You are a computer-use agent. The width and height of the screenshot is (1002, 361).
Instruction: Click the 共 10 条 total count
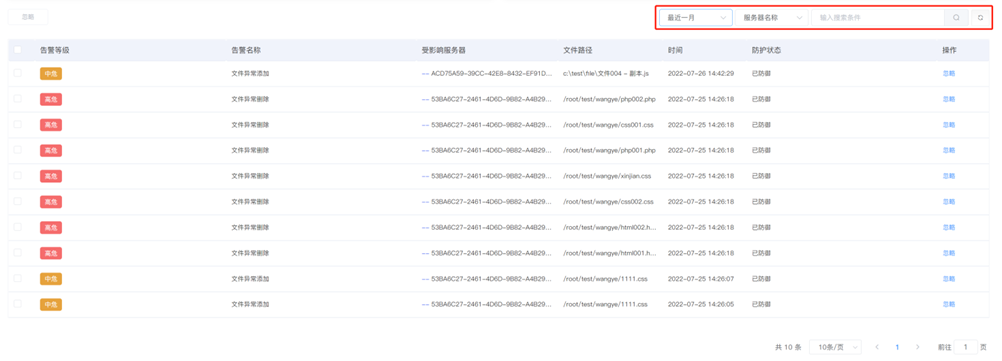(x=788, y=347)
